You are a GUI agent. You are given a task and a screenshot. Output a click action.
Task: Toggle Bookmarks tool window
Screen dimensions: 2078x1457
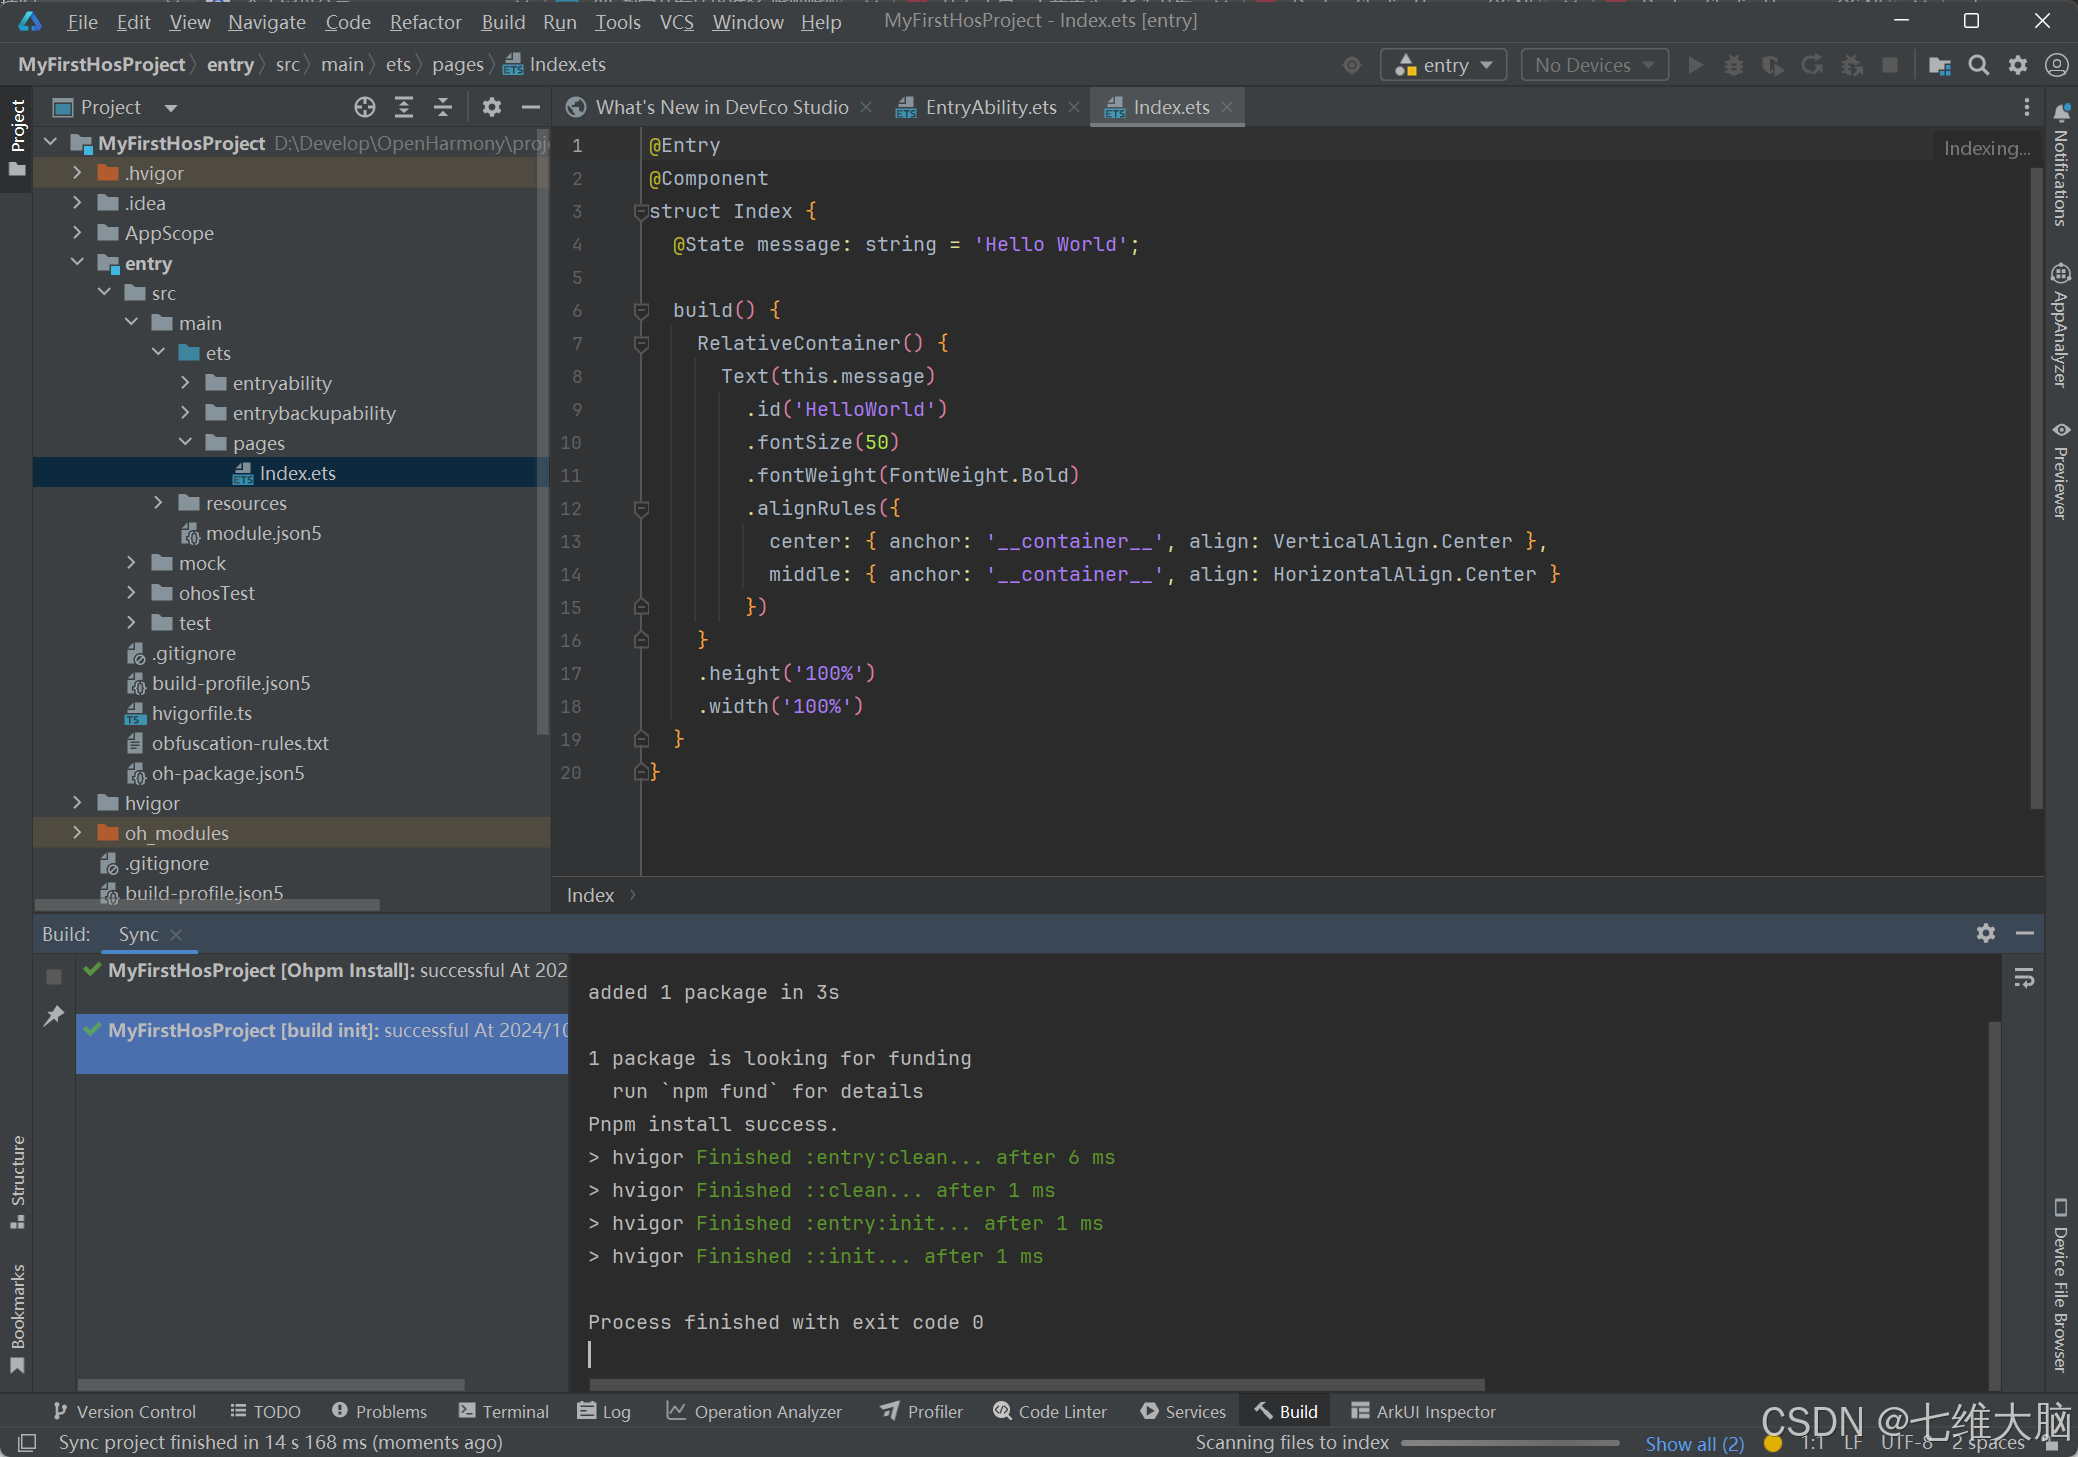[17, 1319]
